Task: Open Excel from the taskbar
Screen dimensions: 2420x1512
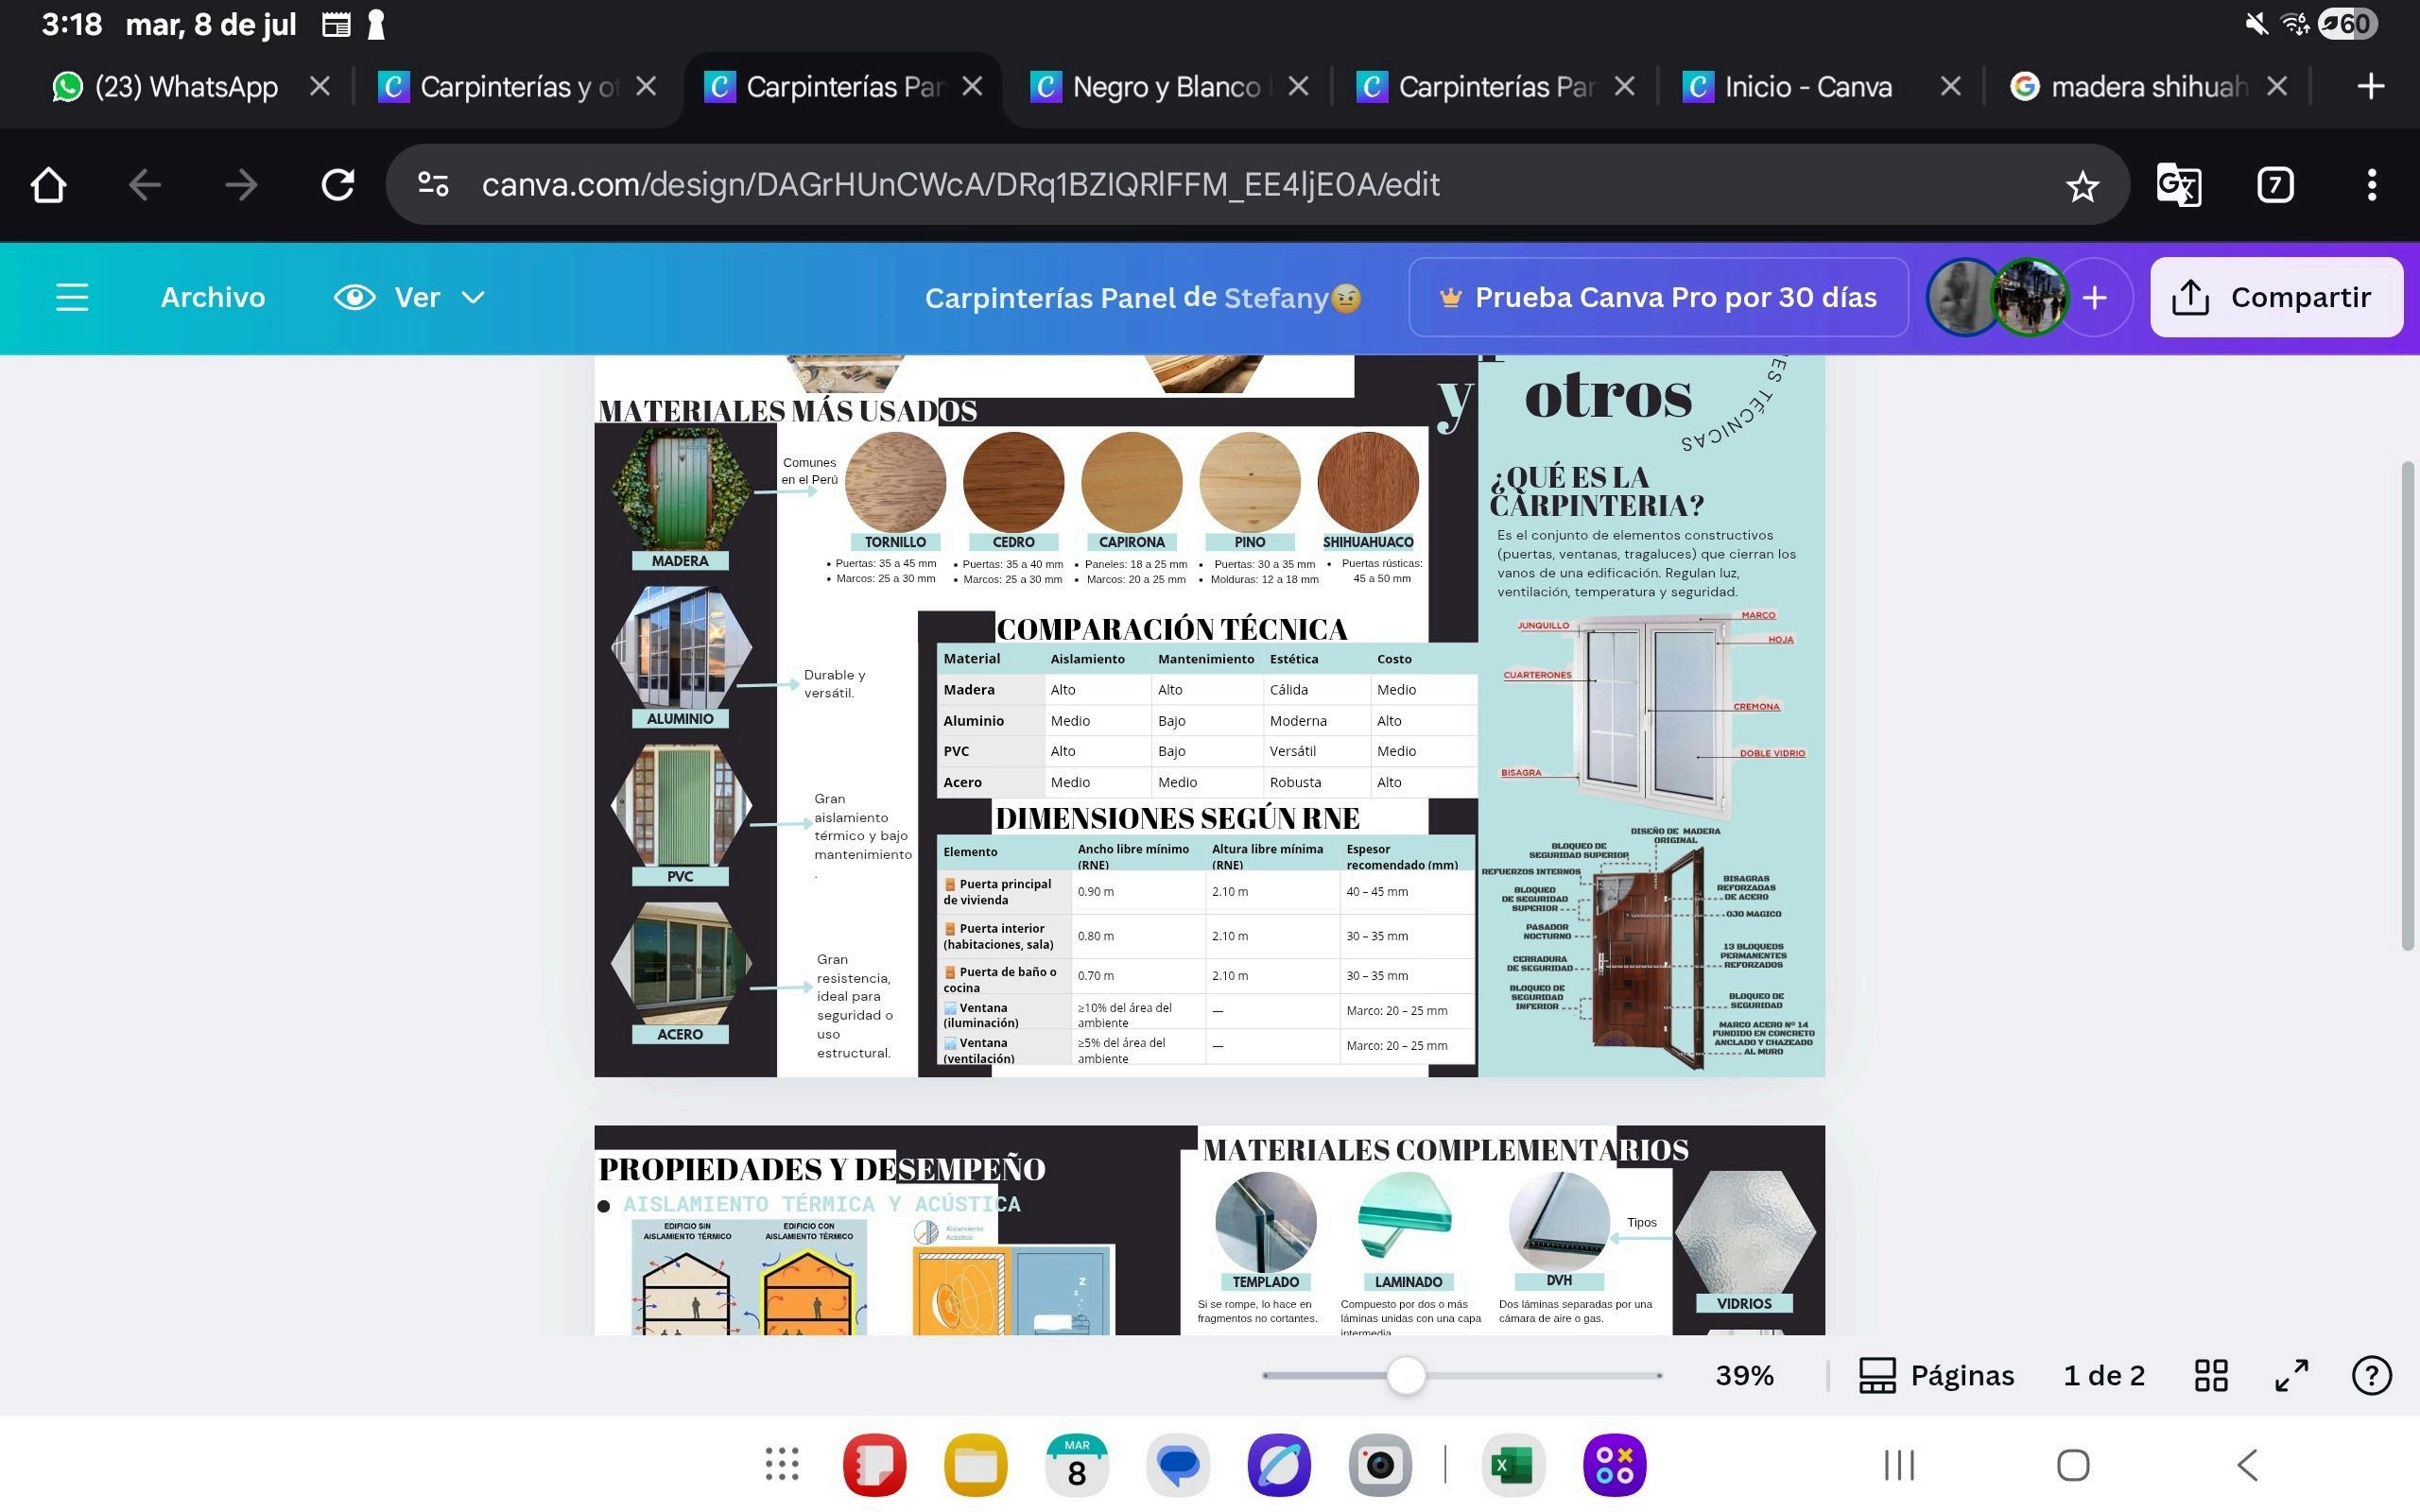Action: click(1511, 1465)
